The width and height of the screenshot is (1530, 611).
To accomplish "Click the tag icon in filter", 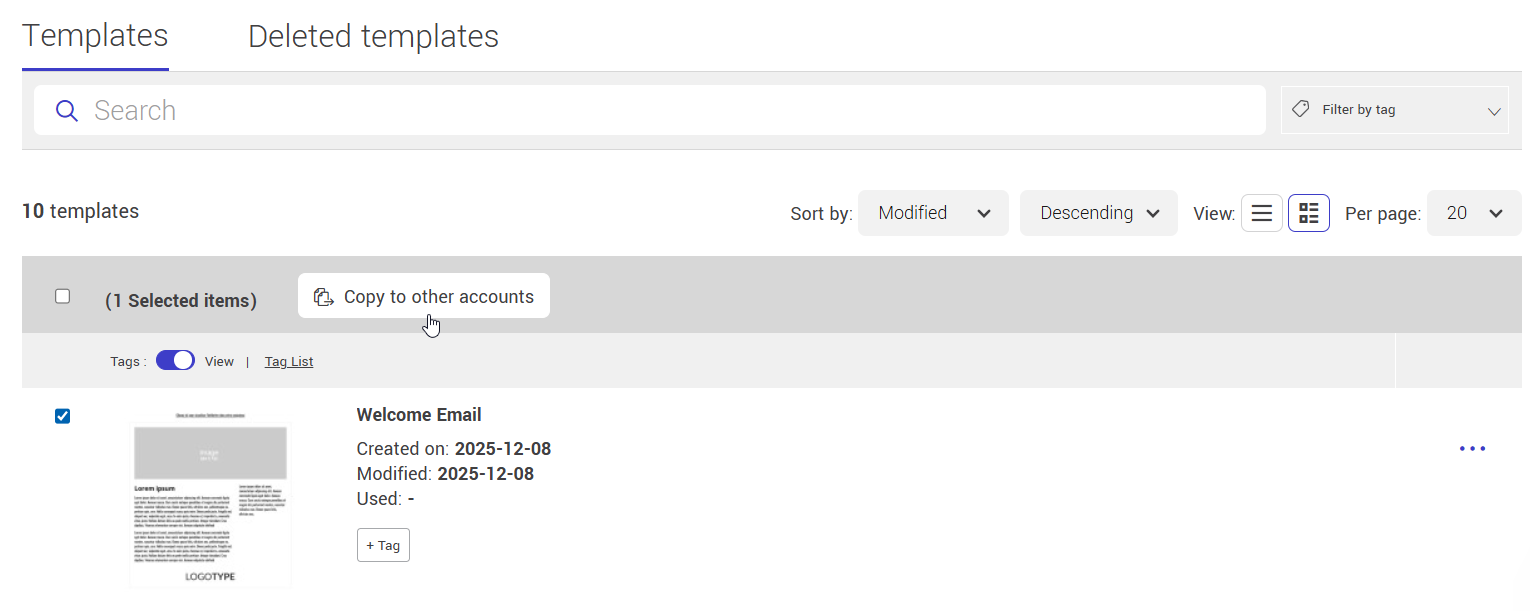I will [x=1301, y=109].
